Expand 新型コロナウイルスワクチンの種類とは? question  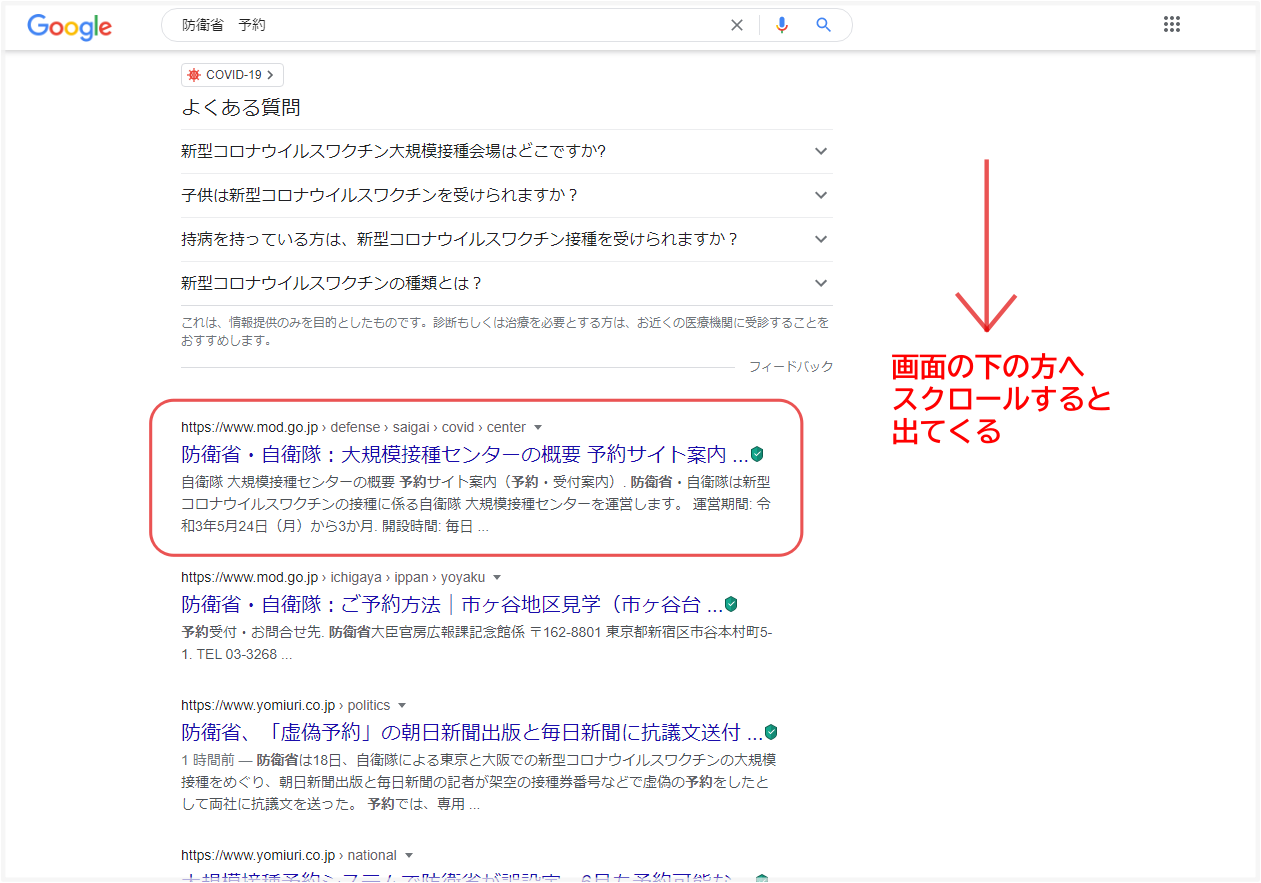pyautogui.click(x=506, y=283)
